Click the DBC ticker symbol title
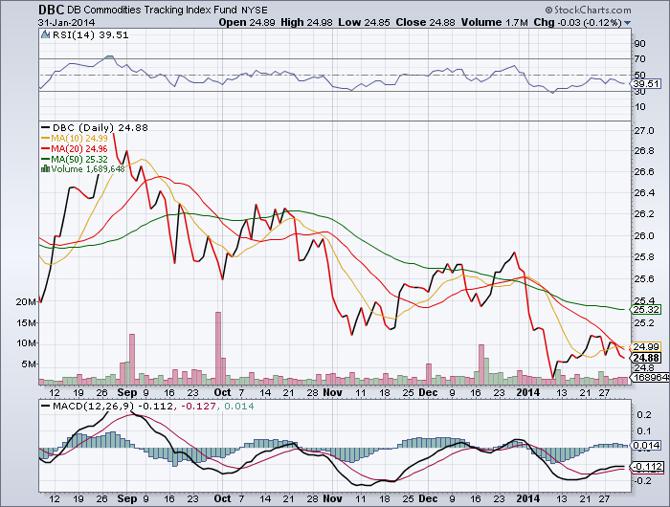Screen dimensions: 670x507 click(50, 10)
